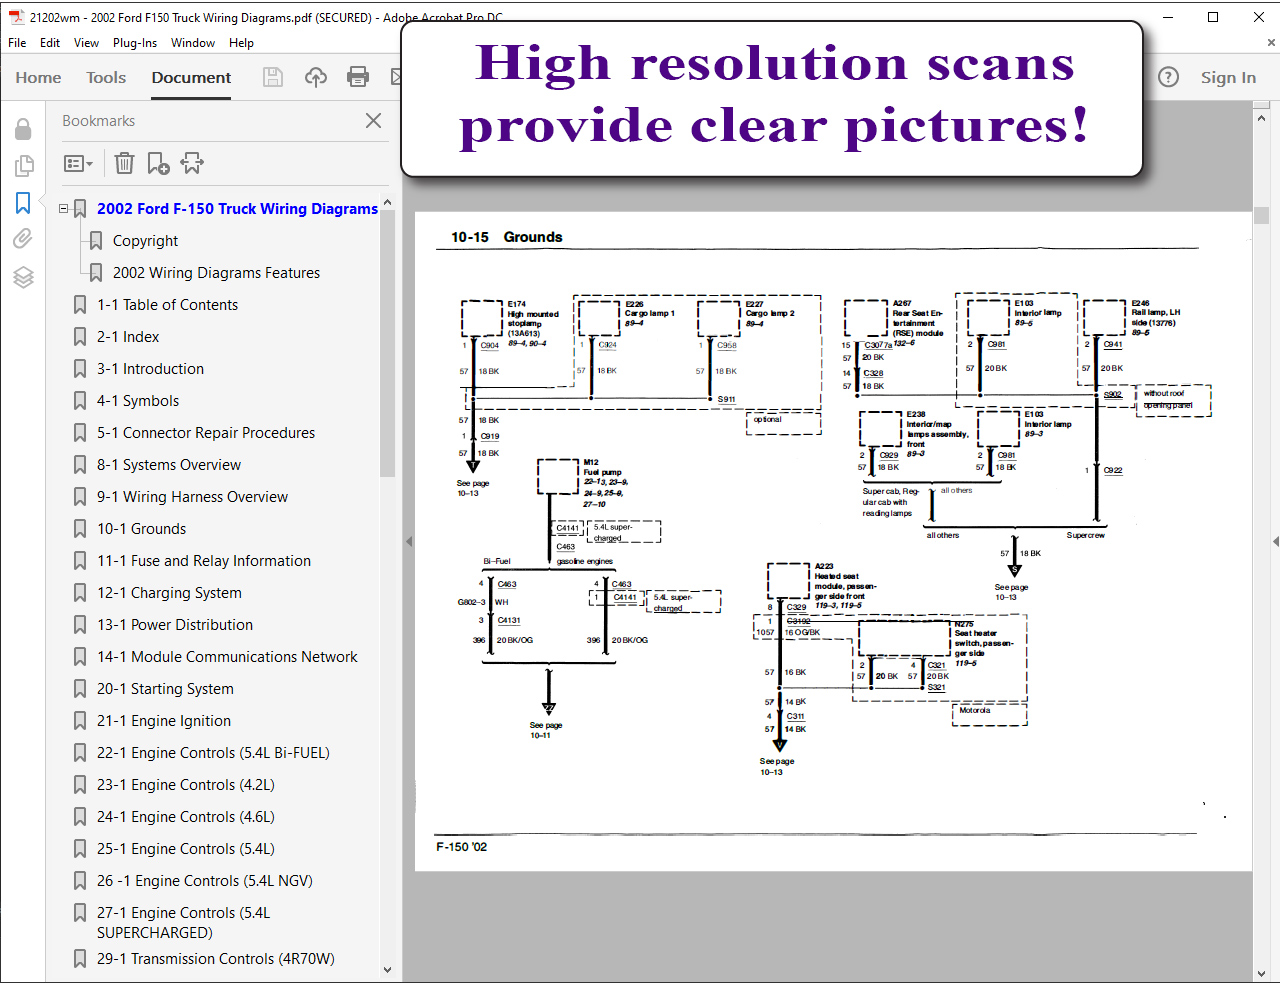Close the document with inner X button

[1271, 43]
